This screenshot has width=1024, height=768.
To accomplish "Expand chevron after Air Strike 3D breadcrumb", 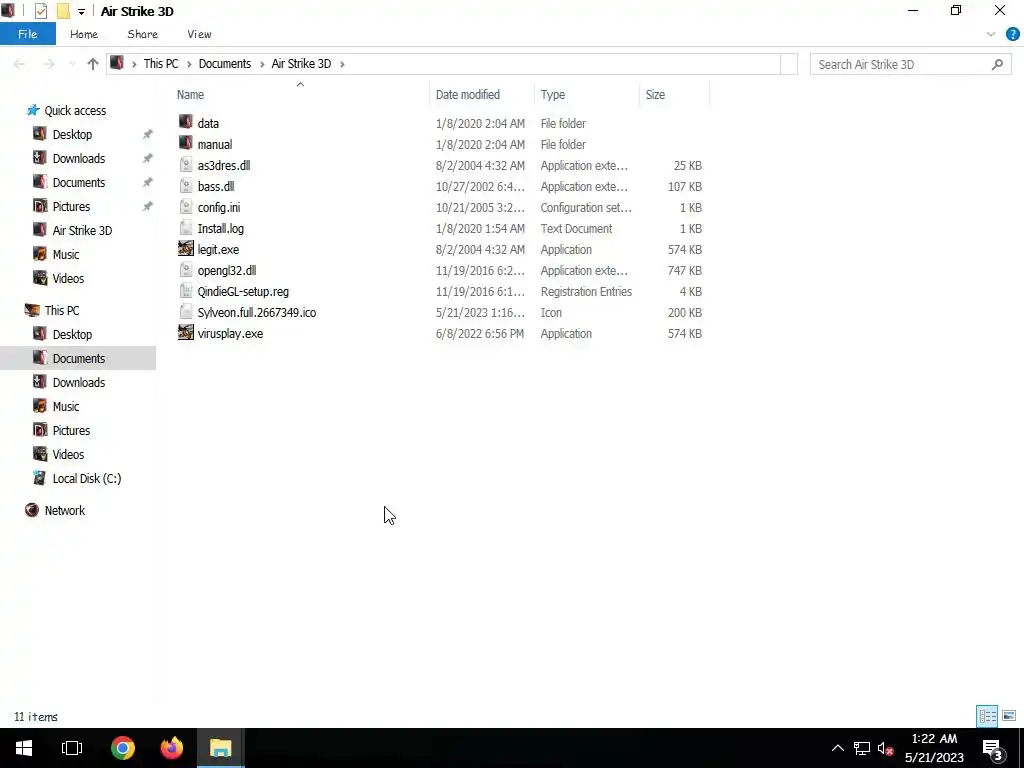I will [342, 64].
